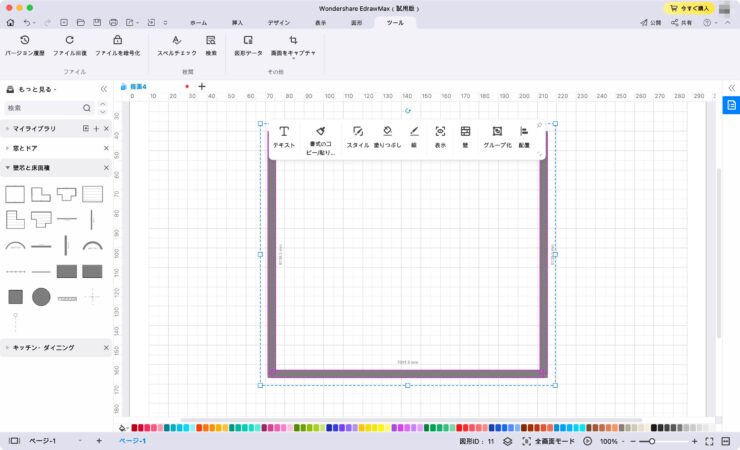Screen dimensions: 740x450
Task: Click 画面をキャプチャ screen capture tool
Action: [x=293, y=45]
